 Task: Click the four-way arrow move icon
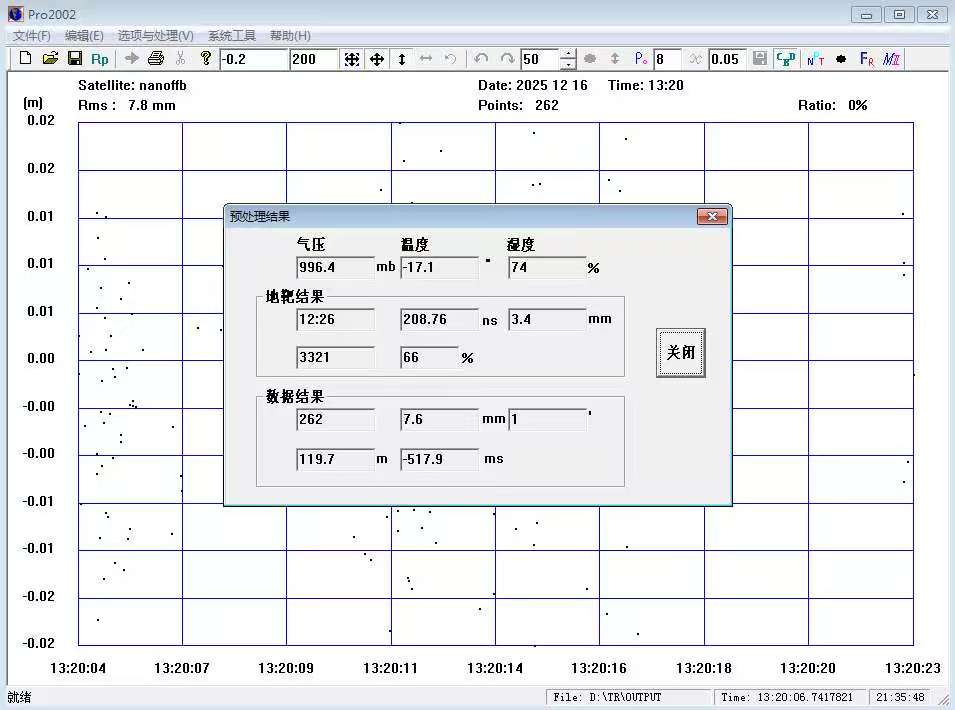(x=377, y=59)
